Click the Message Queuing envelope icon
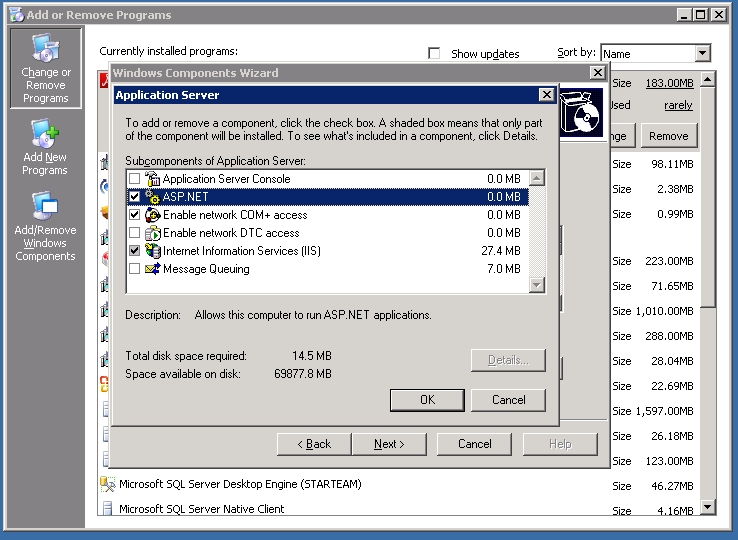 [x=153, y=269]
